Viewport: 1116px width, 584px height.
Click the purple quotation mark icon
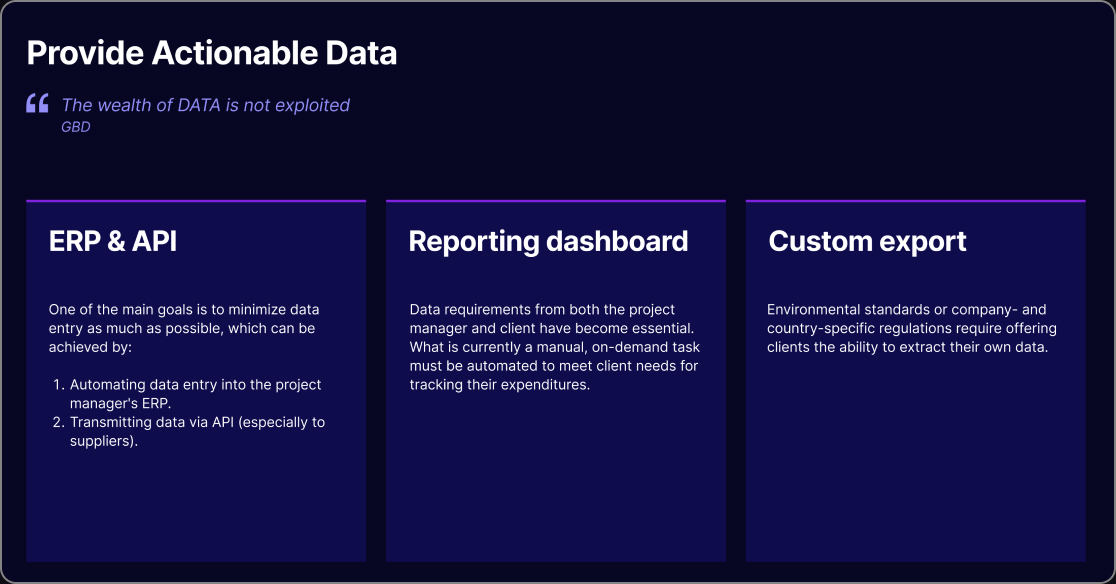pyautogui.click(x=38, y=103)
